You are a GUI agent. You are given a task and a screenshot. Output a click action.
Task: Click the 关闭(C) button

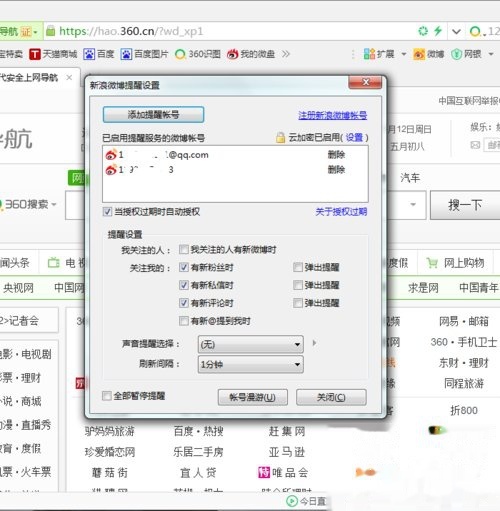pyautogui.click(x=331, y=397)
